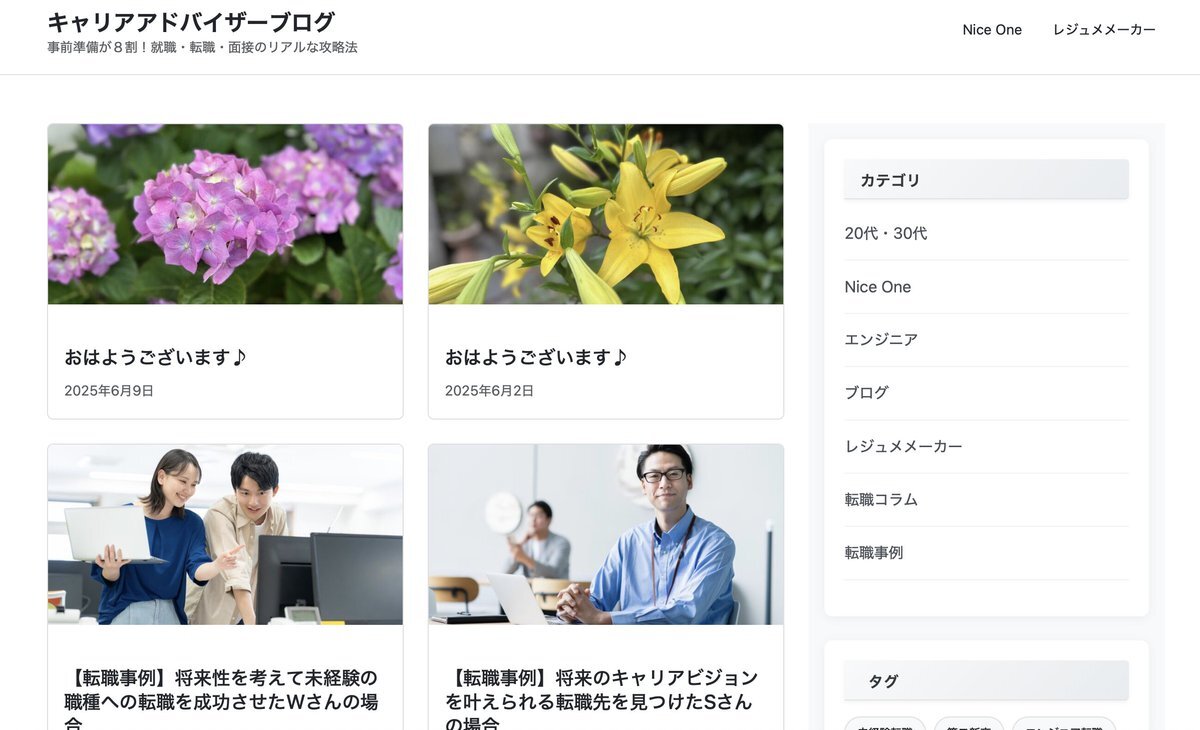Open the purple hydrangea post thumbnail
Image resolution: width=1200 pixels, height=730 pixels.
(225, 214)
